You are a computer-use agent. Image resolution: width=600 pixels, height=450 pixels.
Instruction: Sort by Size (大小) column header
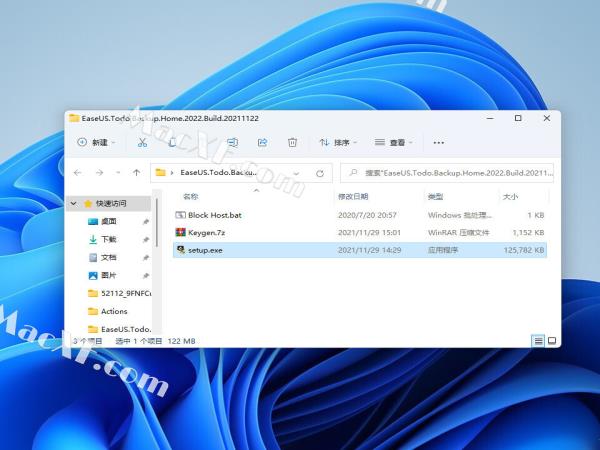pos(510,196)
